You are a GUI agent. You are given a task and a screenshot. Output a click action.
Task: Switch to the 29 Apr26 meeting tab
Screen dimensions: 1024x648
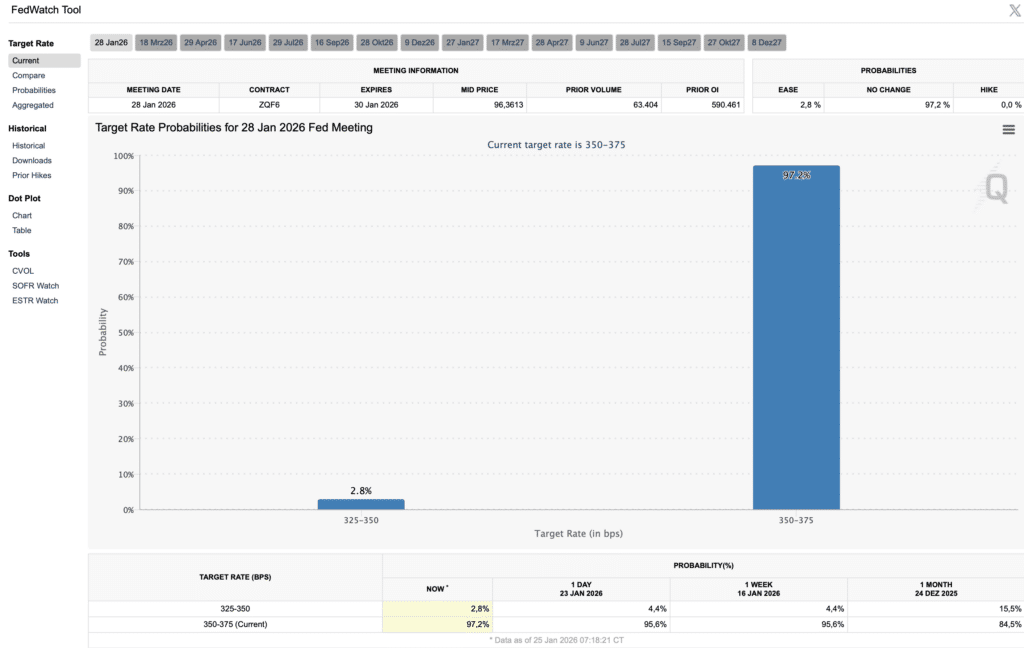200,42
